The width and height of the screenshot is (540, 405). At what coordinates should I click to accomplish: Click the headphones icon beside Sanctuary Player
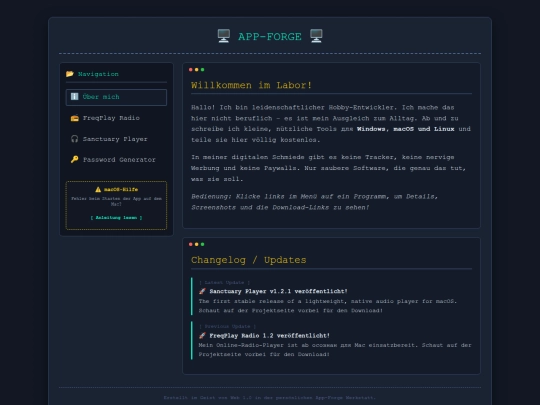[x=74, y=139]
